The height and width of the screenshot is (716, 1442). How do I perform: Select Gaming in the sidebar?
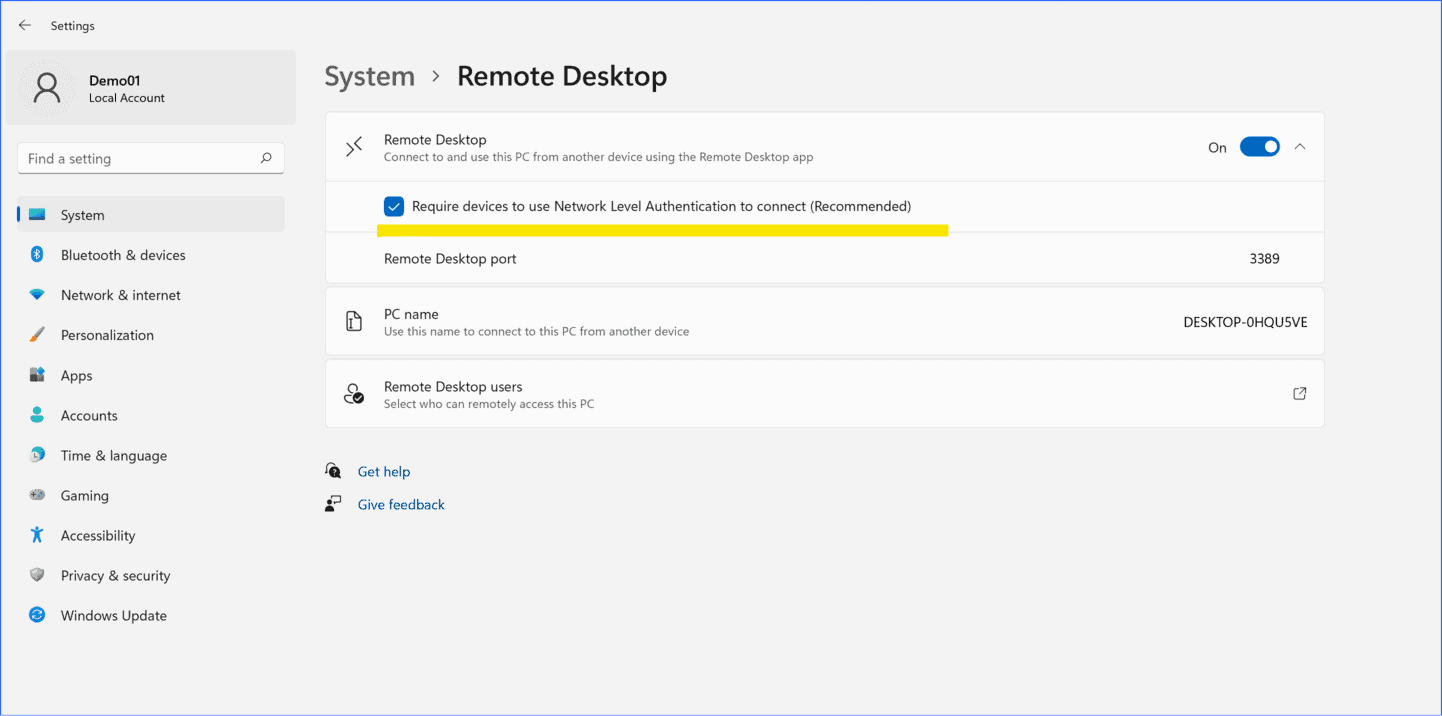point(151,495)
